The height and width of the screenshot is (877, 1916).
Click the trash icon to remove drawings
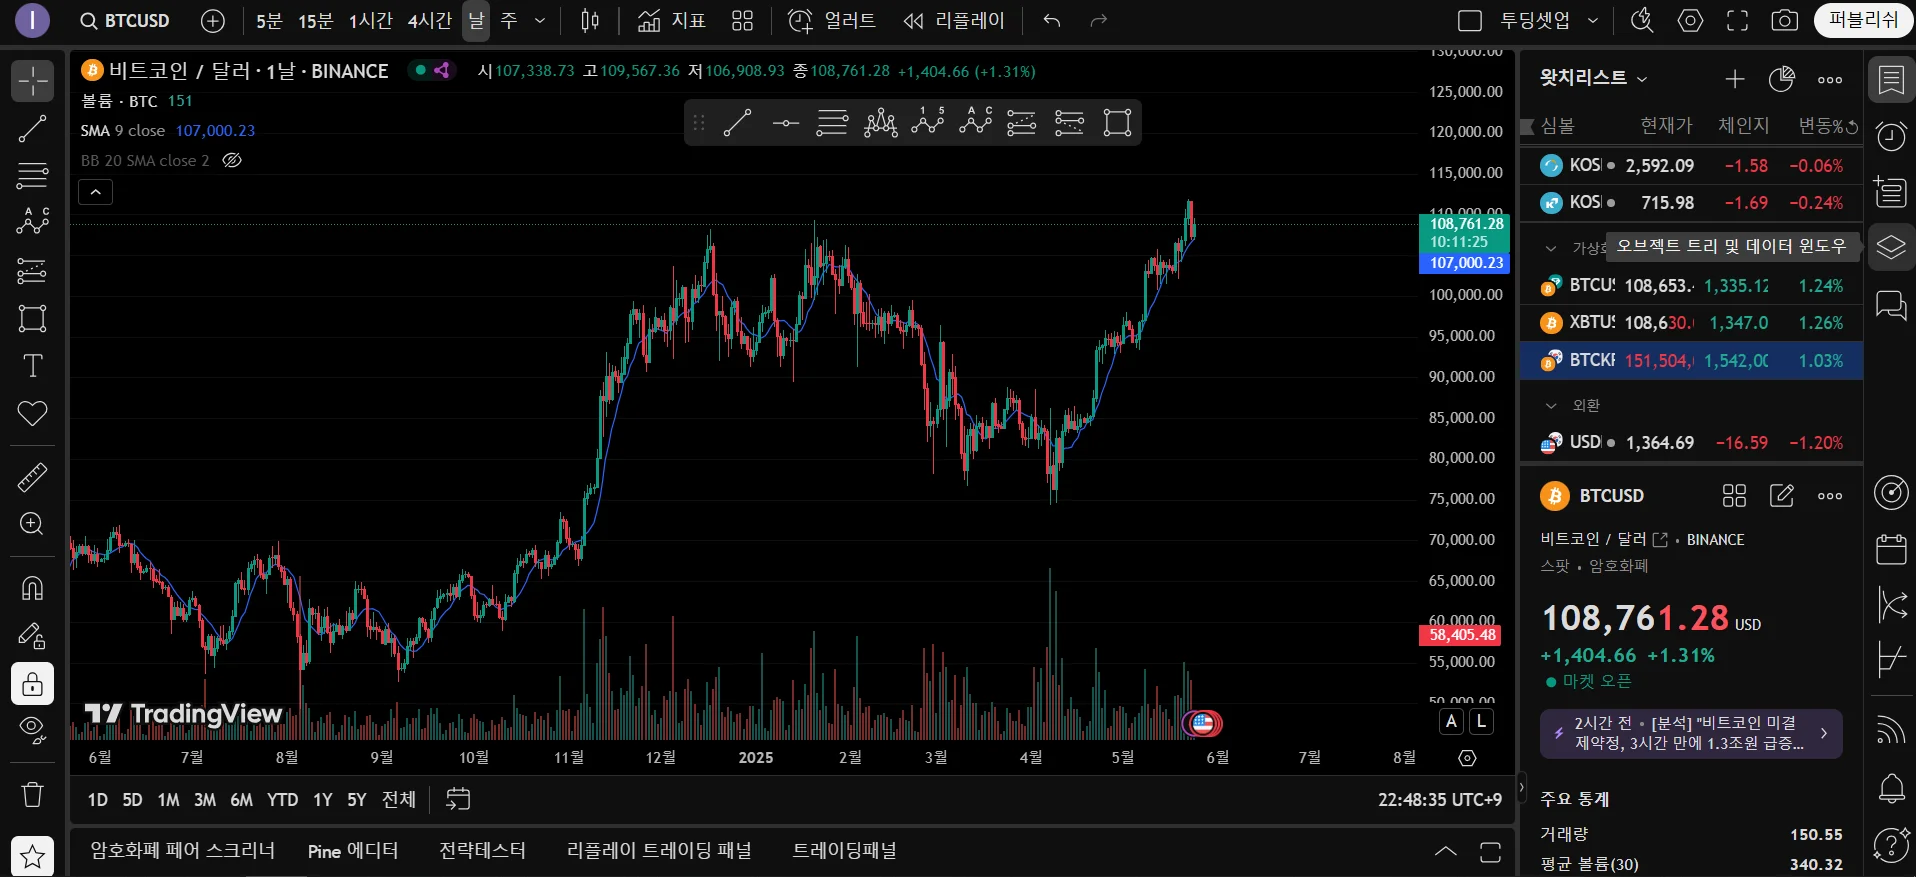(32, 795)
